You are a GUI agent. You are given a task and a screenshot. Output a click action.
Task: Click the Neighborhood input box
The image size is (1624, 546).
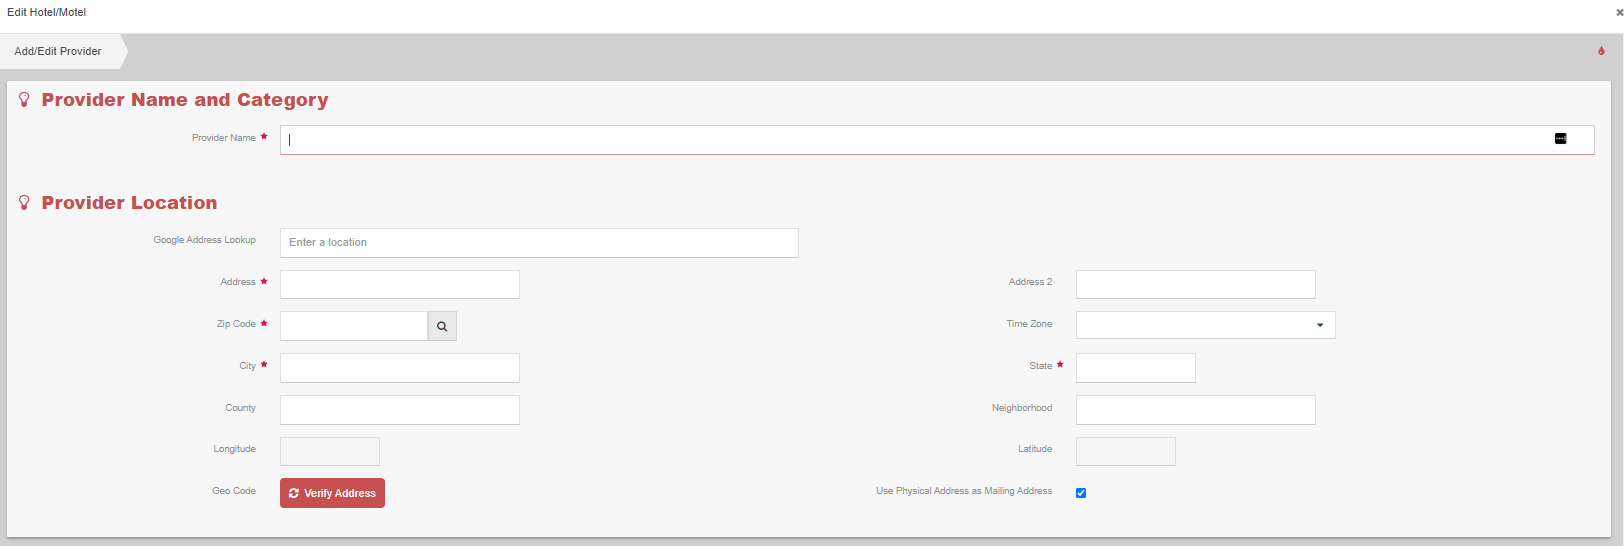1195,410
